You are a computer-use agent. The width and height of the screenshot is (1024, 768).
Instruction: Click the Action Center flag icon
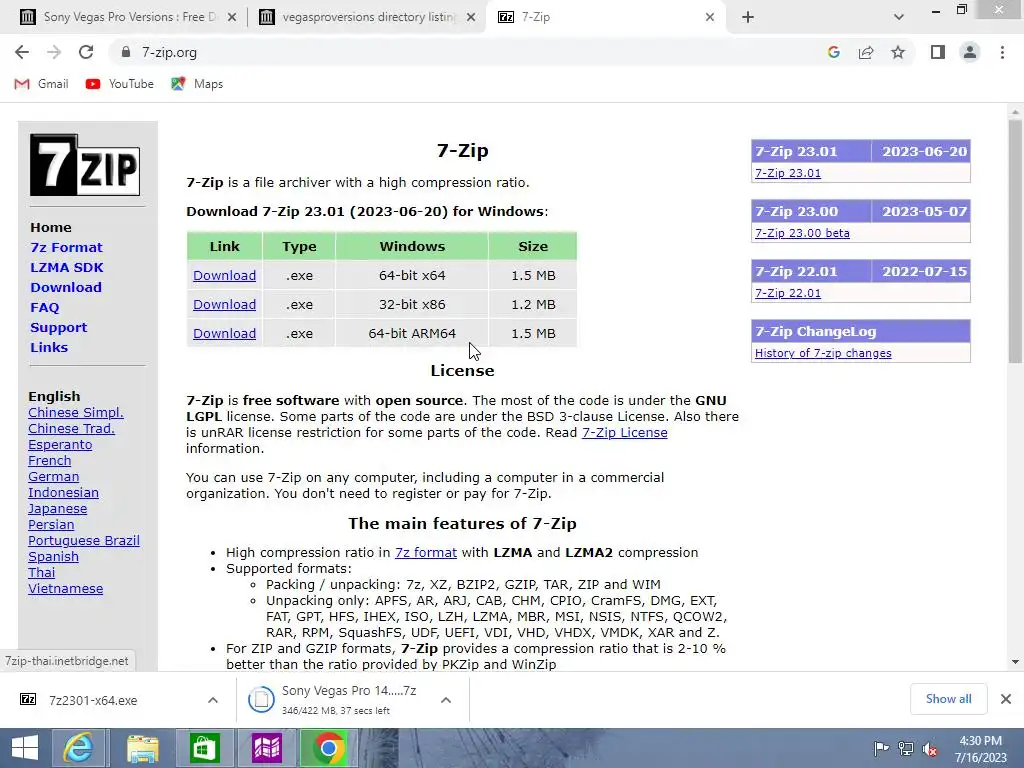click(880, 748)
